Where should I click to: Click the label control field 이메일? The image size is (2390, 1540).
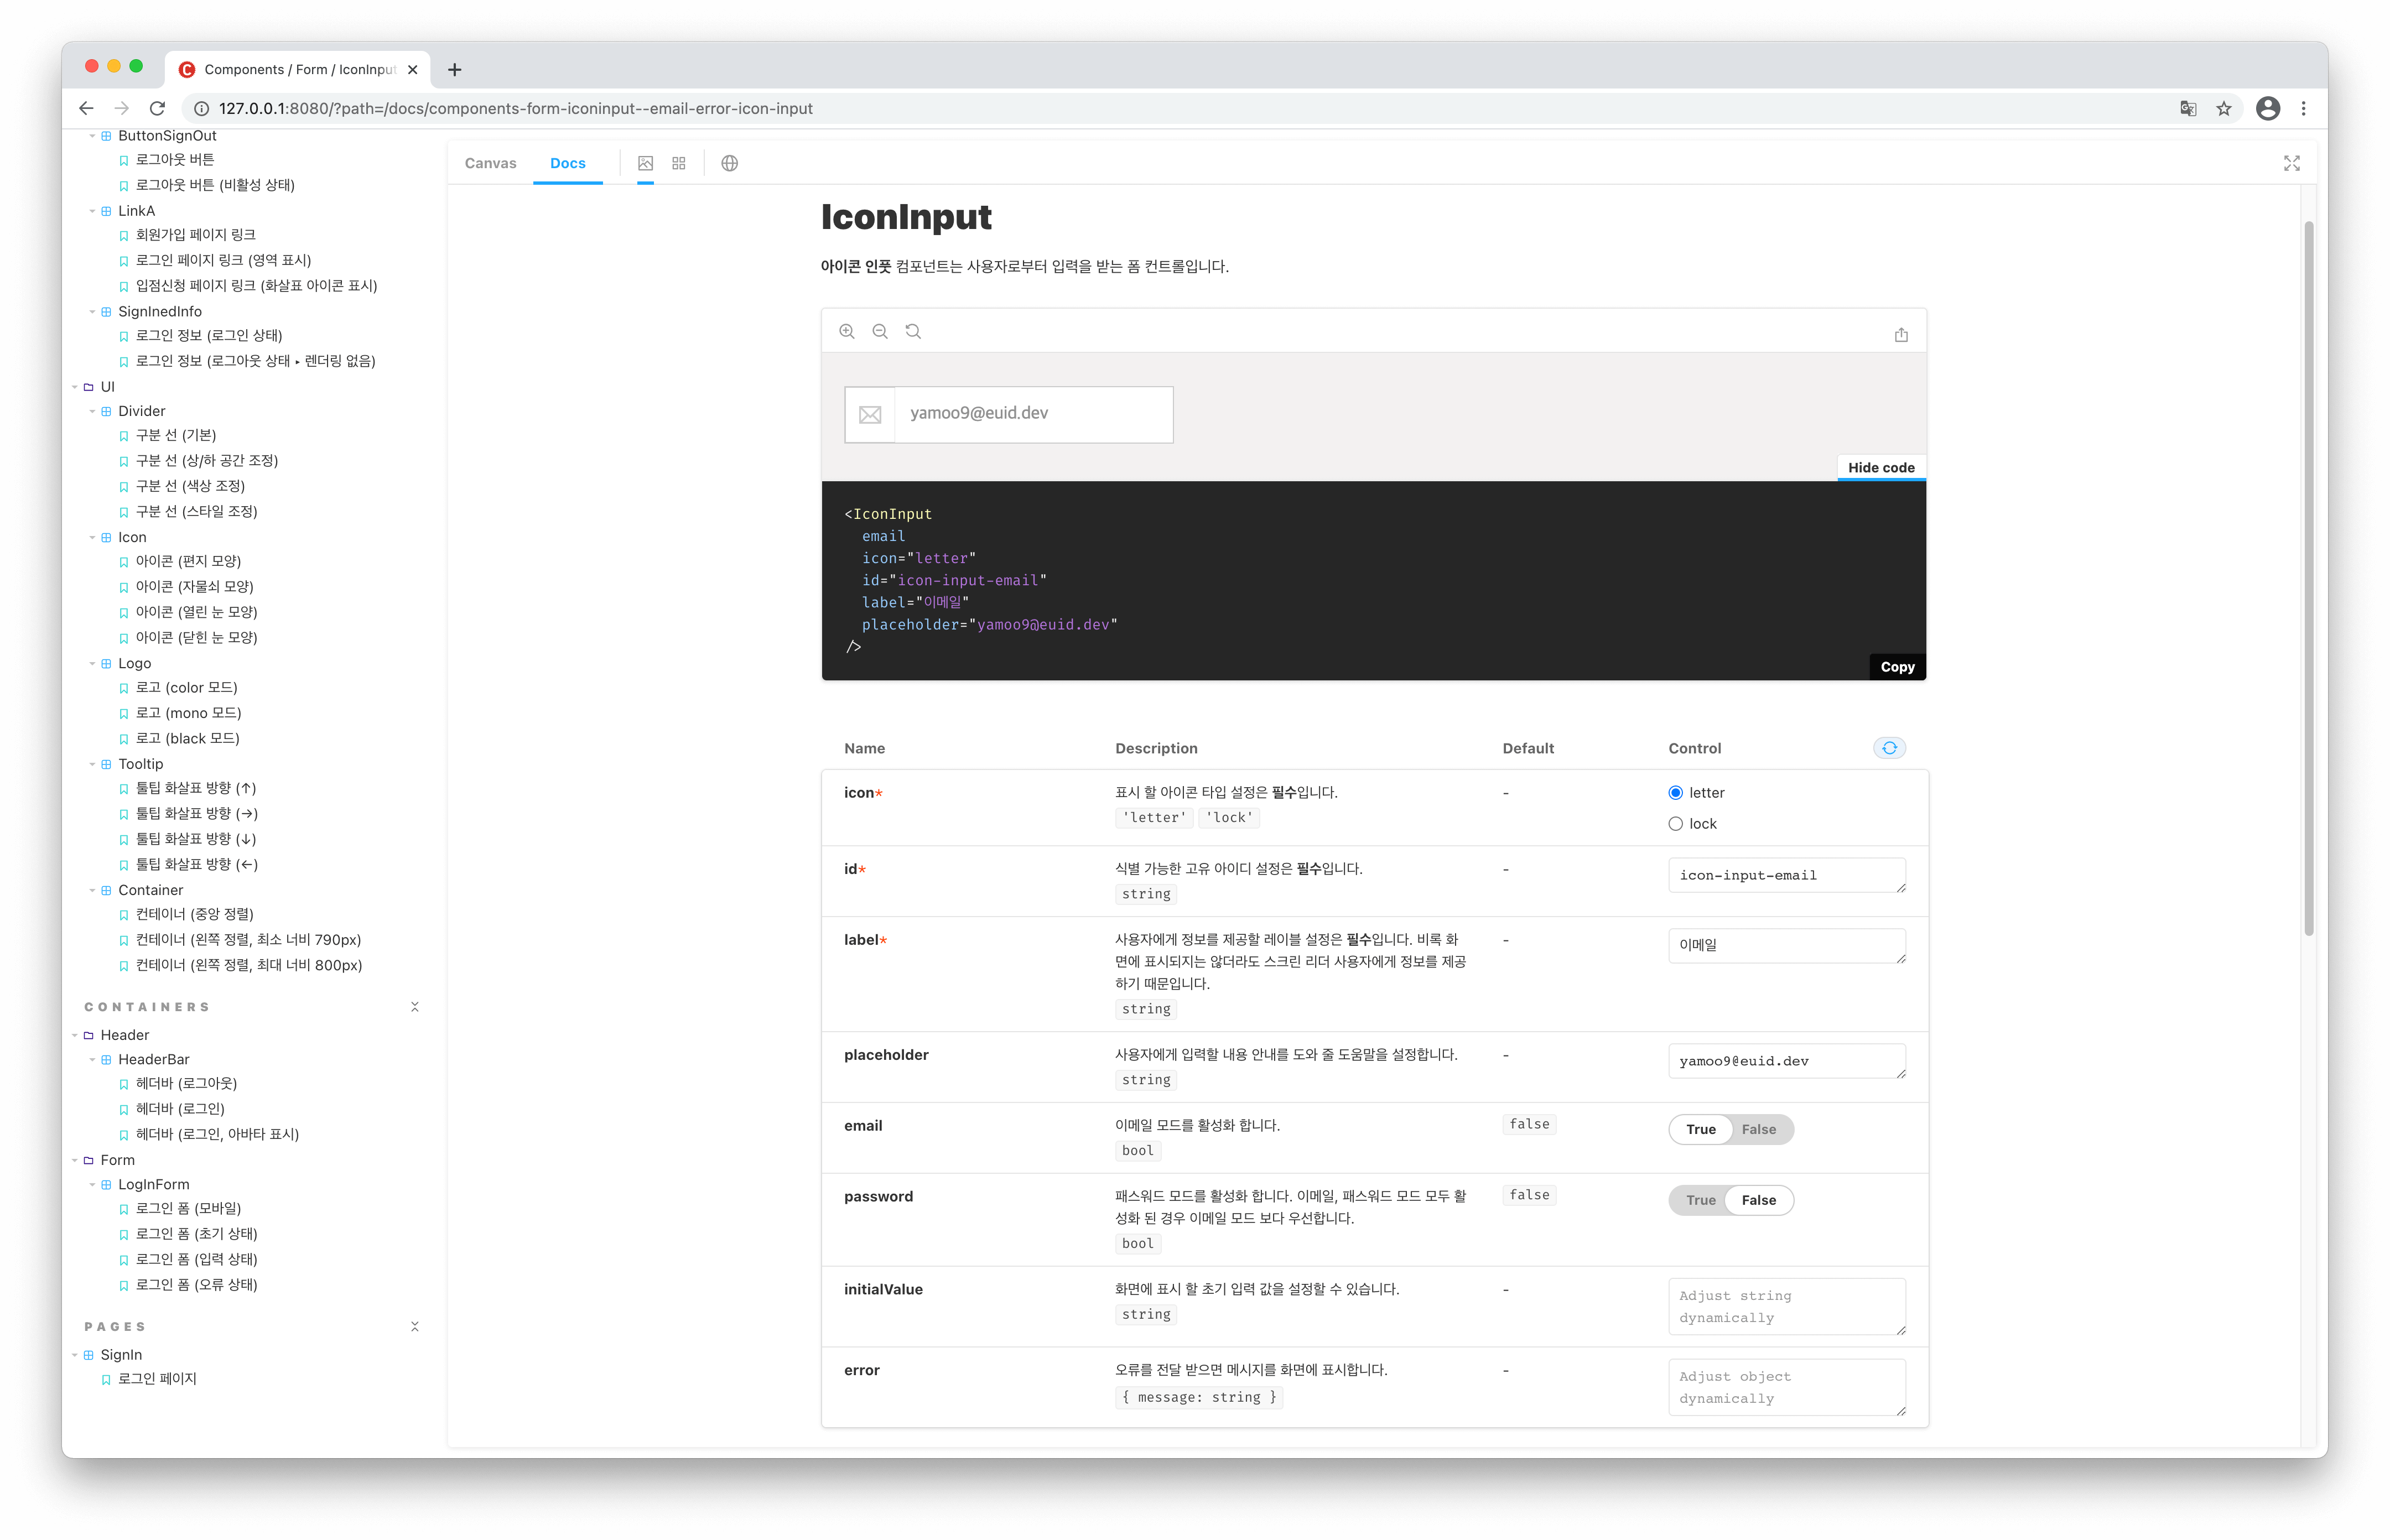point(1787,945)
